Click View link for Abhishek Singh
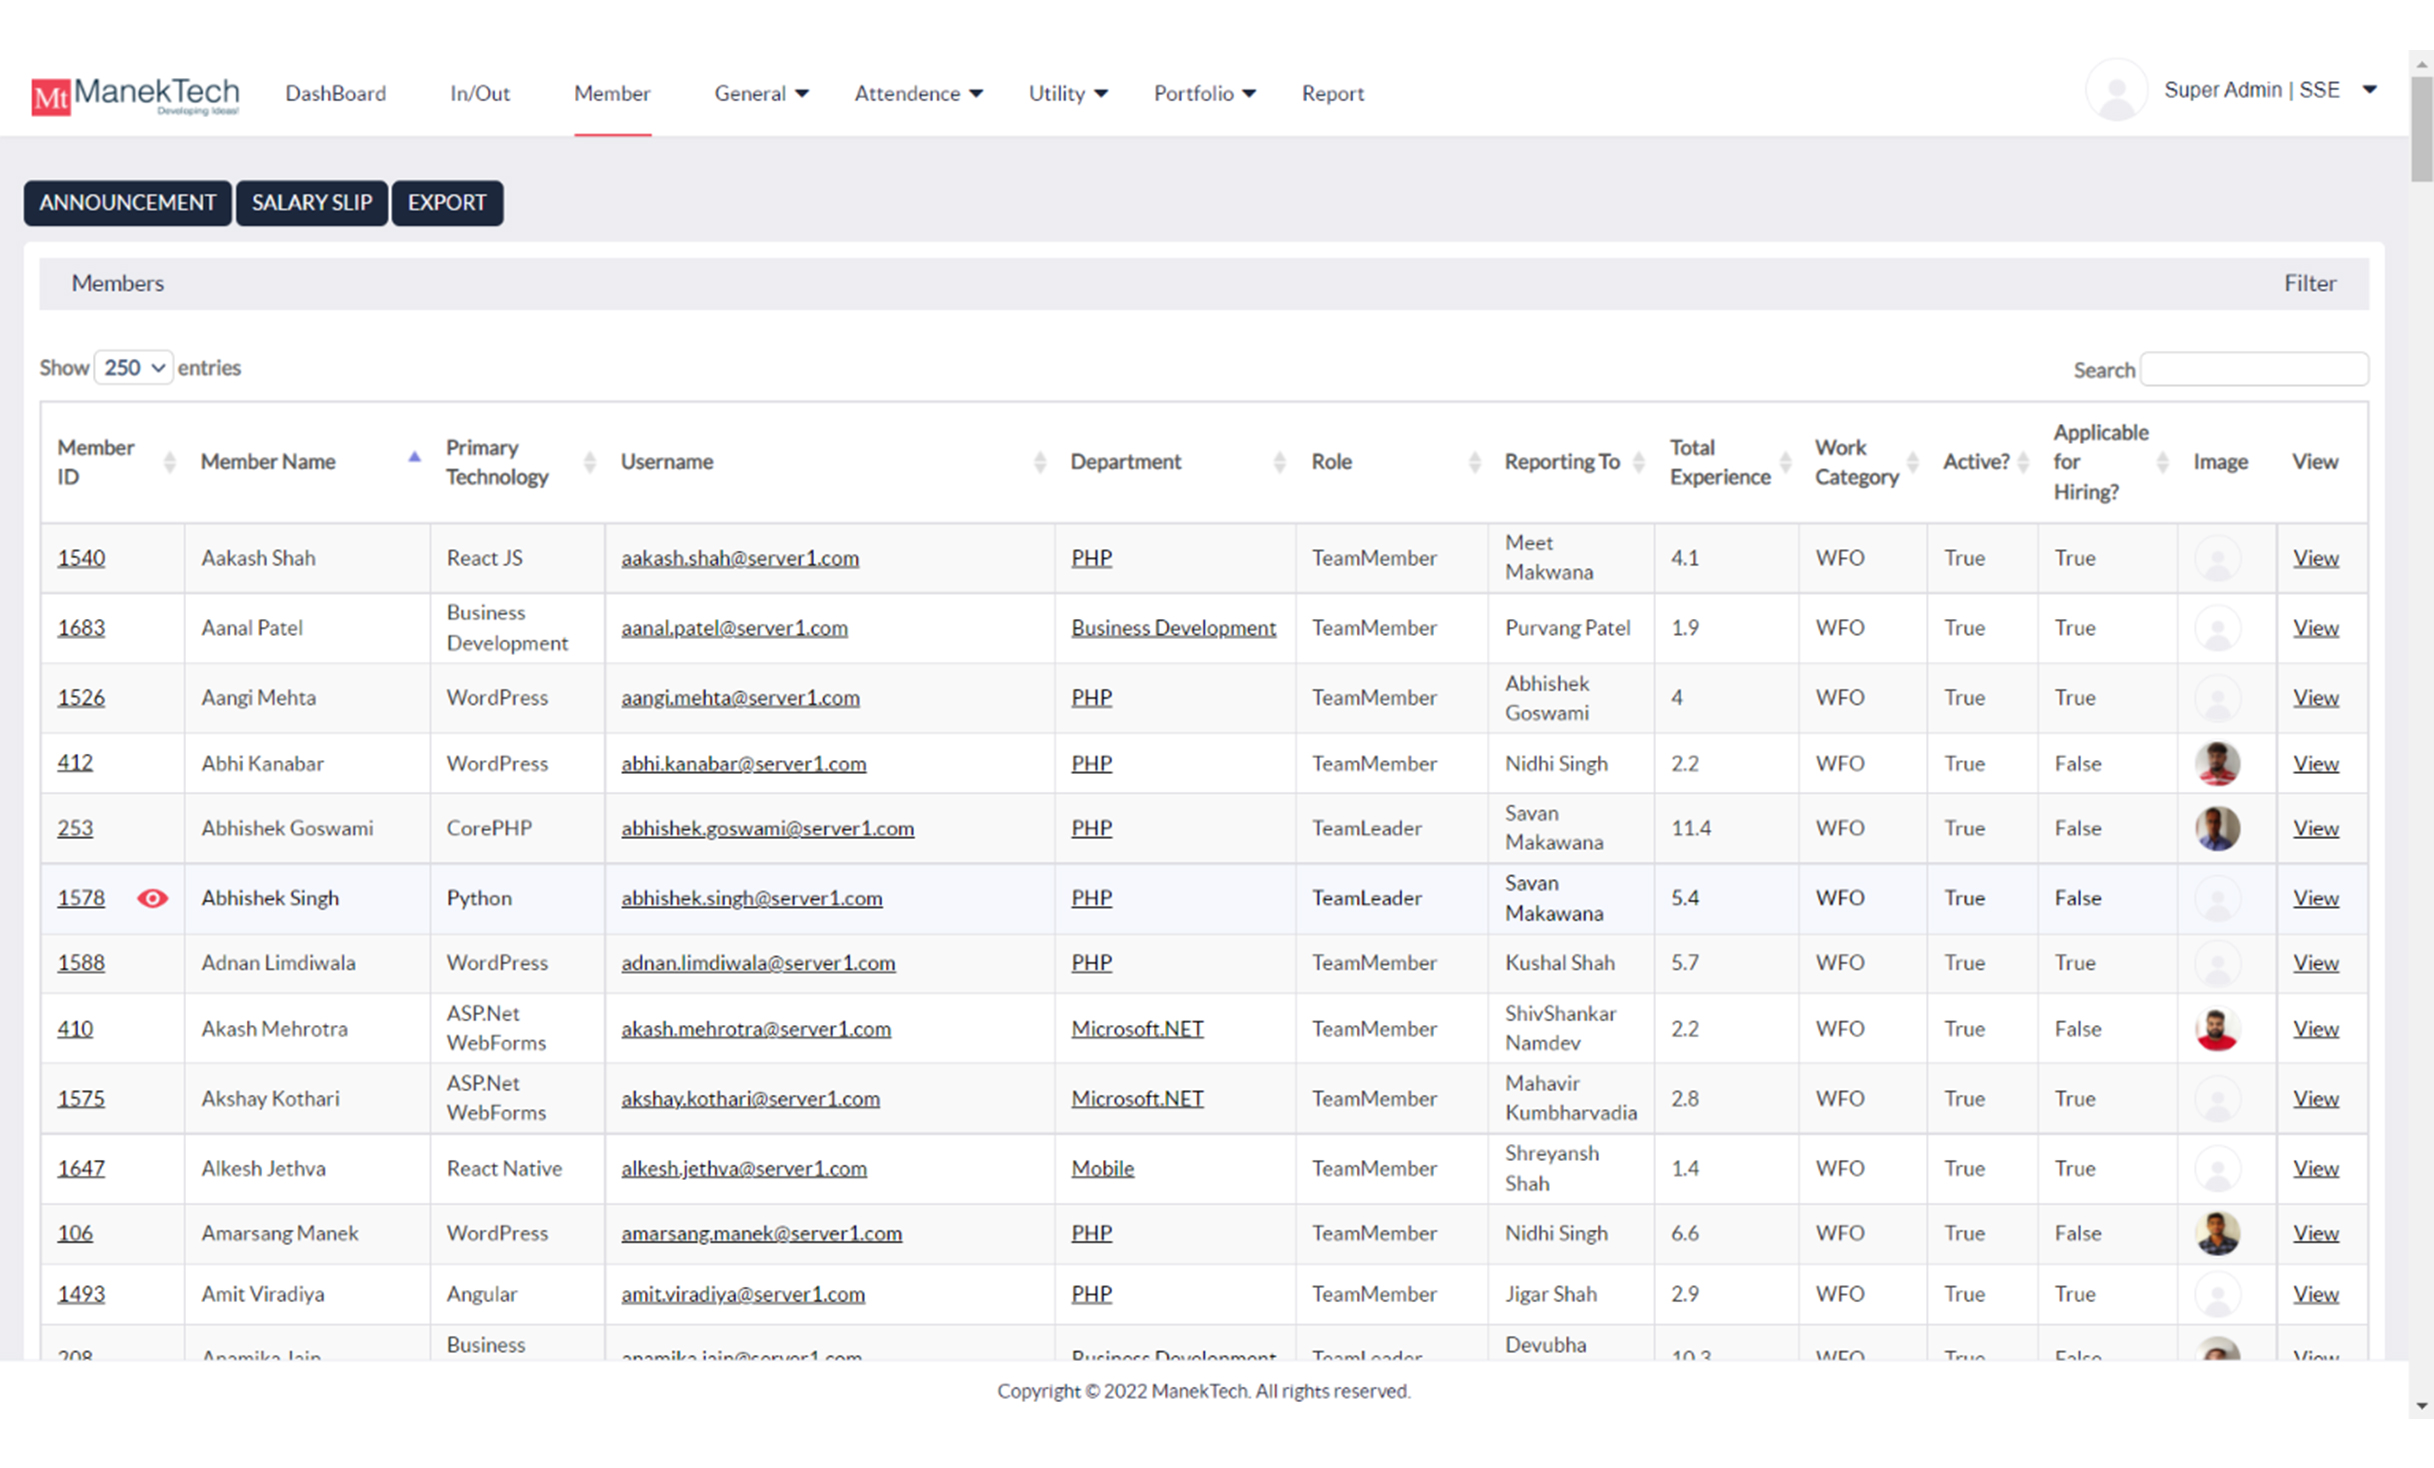Image resolution: width=2434 pixels, height=1468 pixels. (x=2315, y=898)
